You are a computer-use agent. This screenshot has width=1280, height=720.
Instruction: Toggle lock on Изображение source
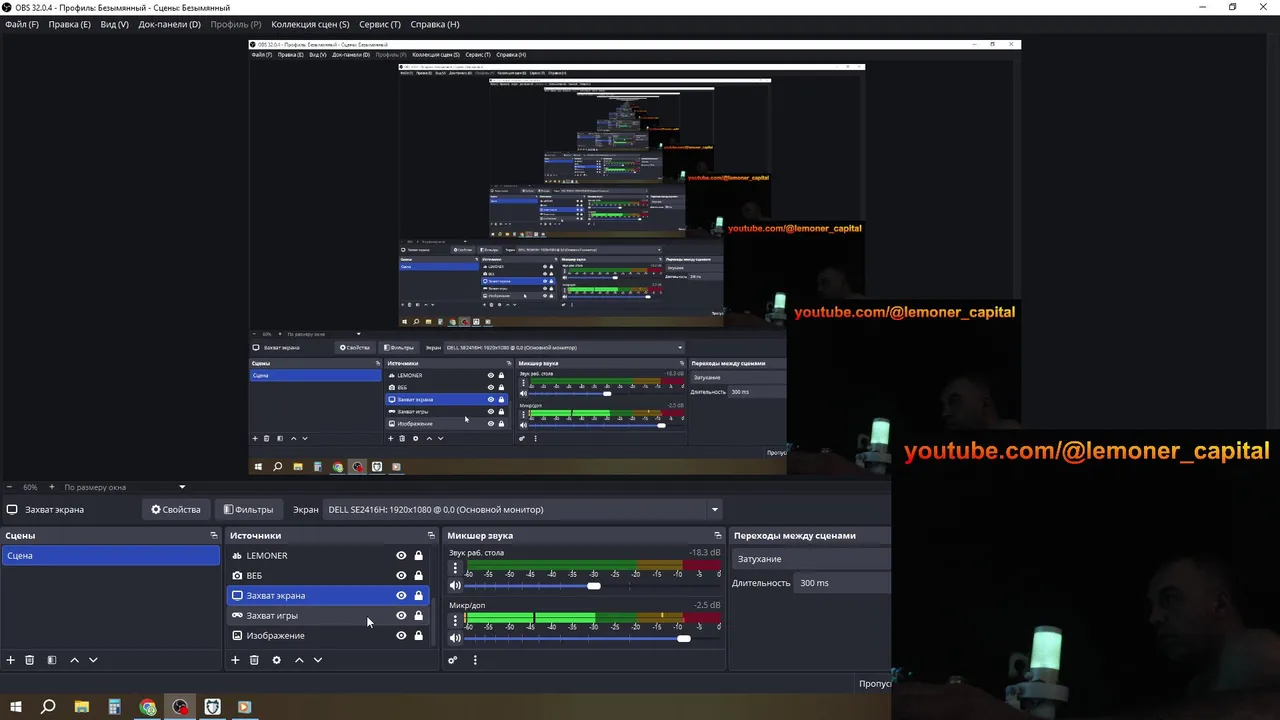pos(418,636)
